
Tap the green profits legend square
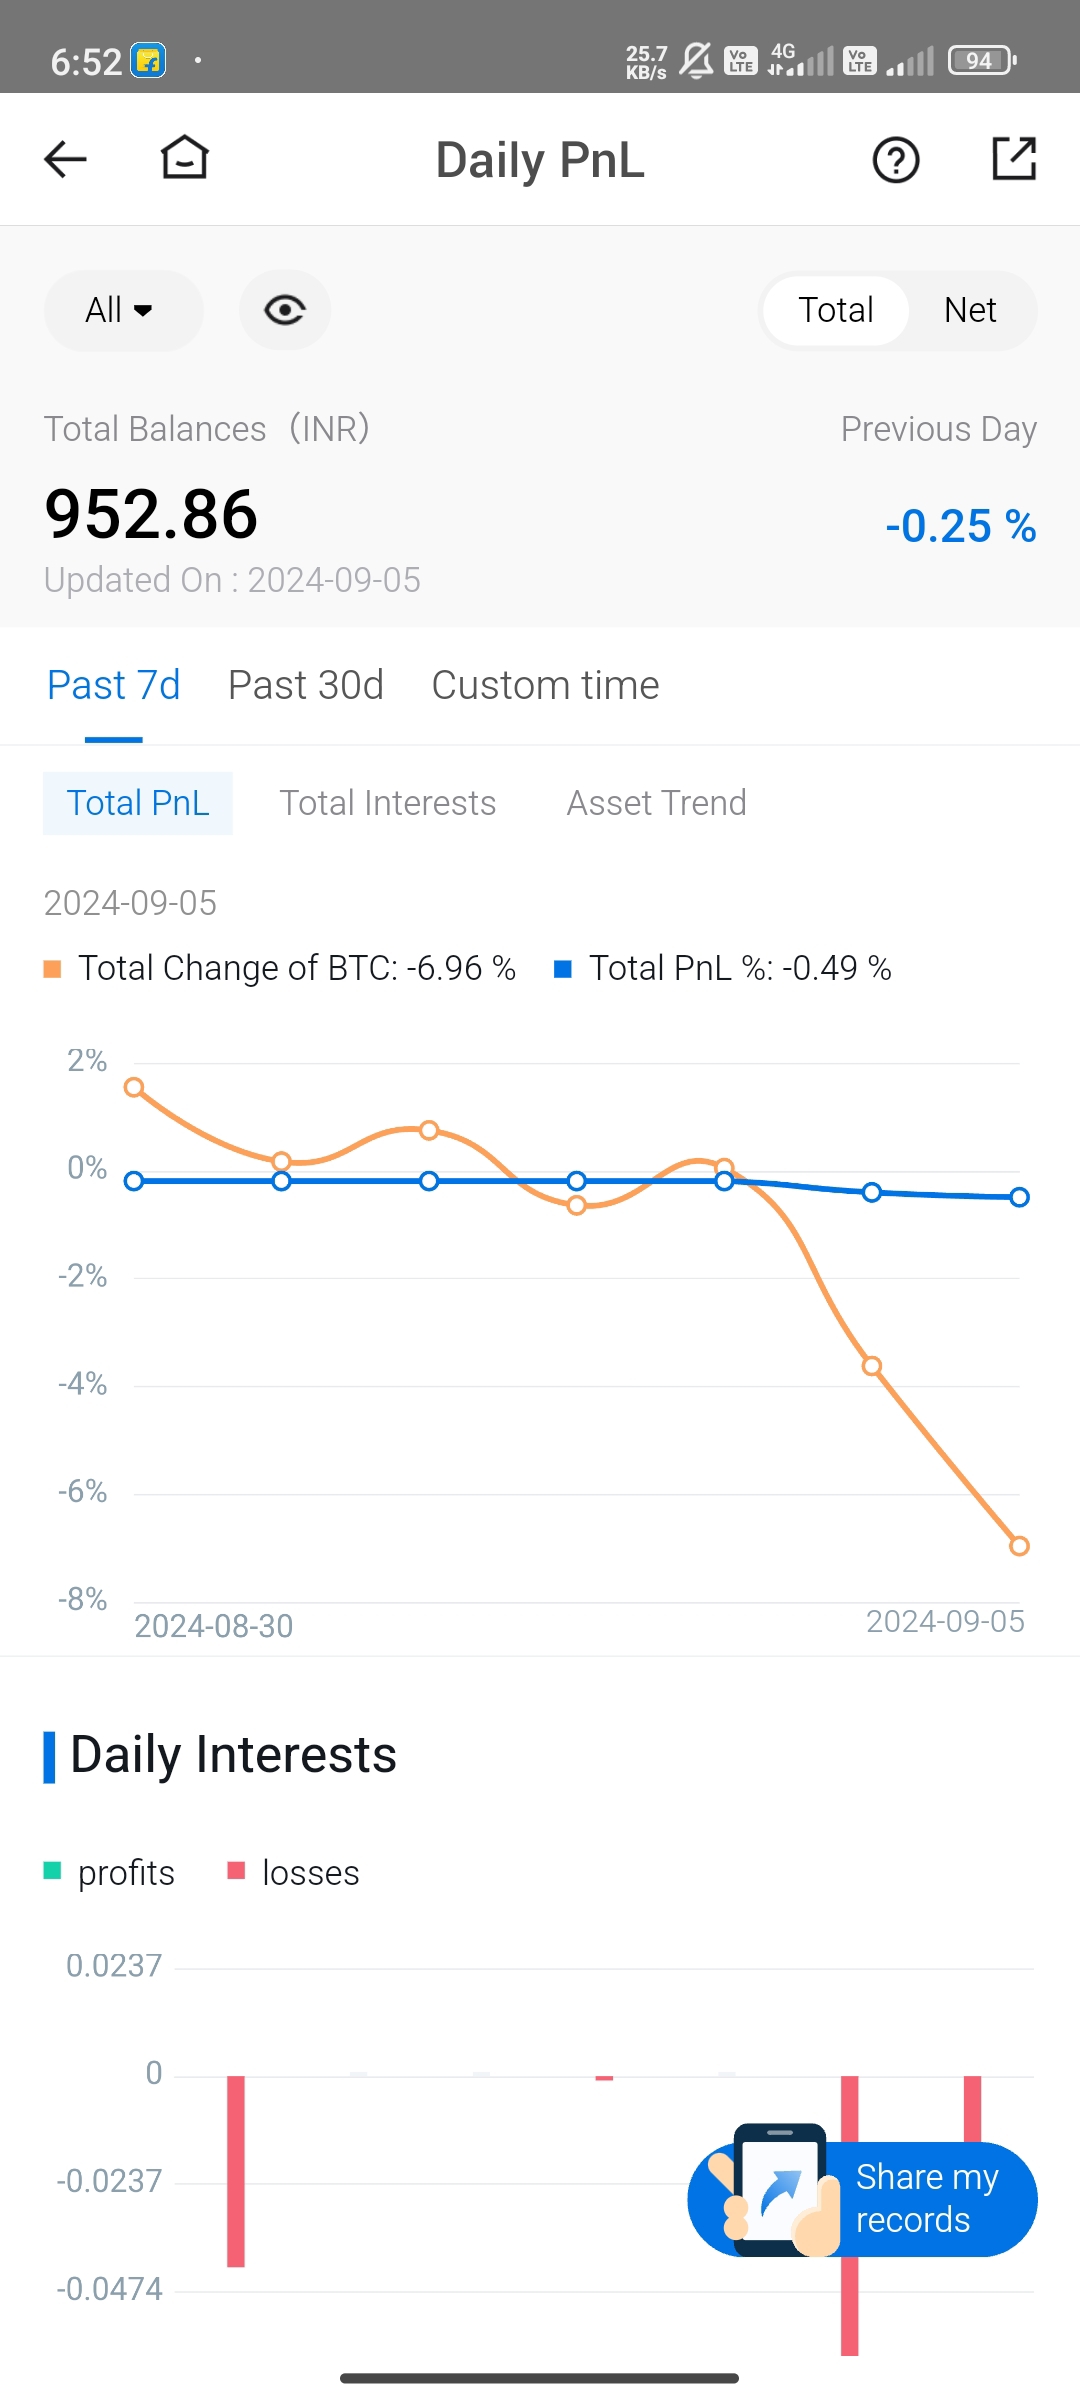pyautogui.click(x=52, y=1871)
